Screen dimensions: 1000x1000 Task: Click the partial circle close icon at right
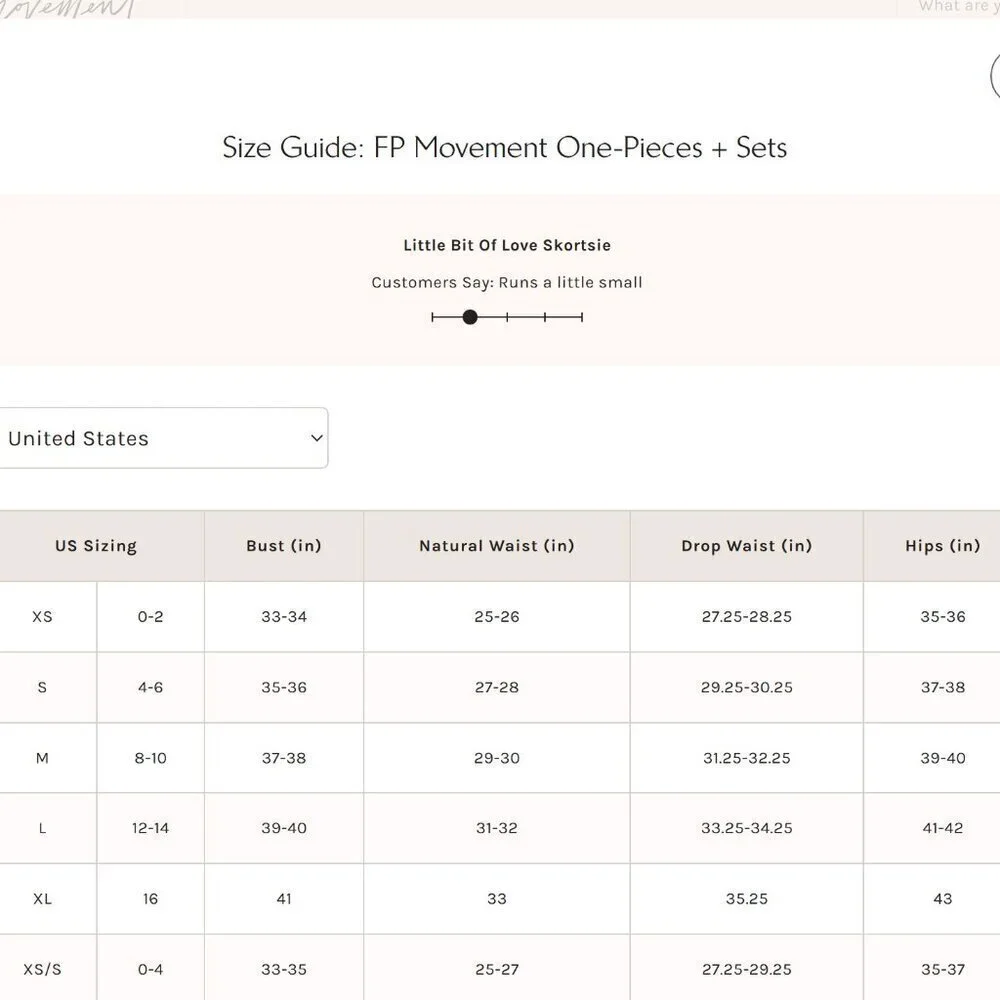(x=995, y=77)
